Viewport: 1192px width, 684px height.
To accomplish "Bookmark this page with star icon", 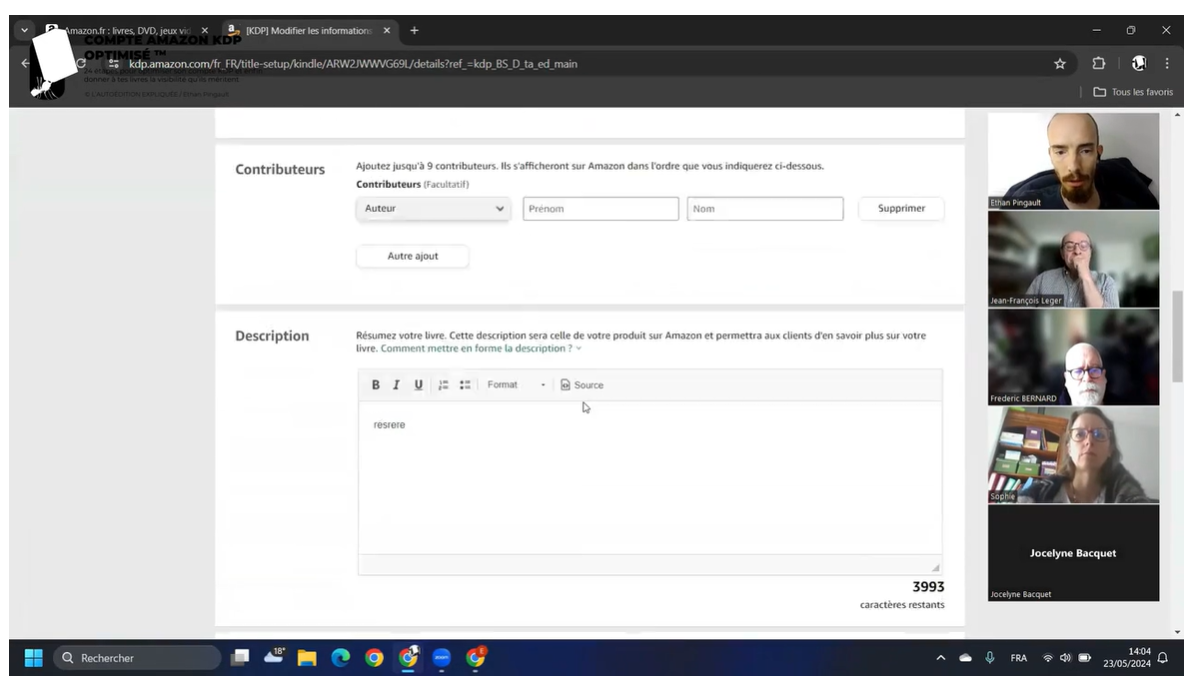I will (x=1059, y=64).
